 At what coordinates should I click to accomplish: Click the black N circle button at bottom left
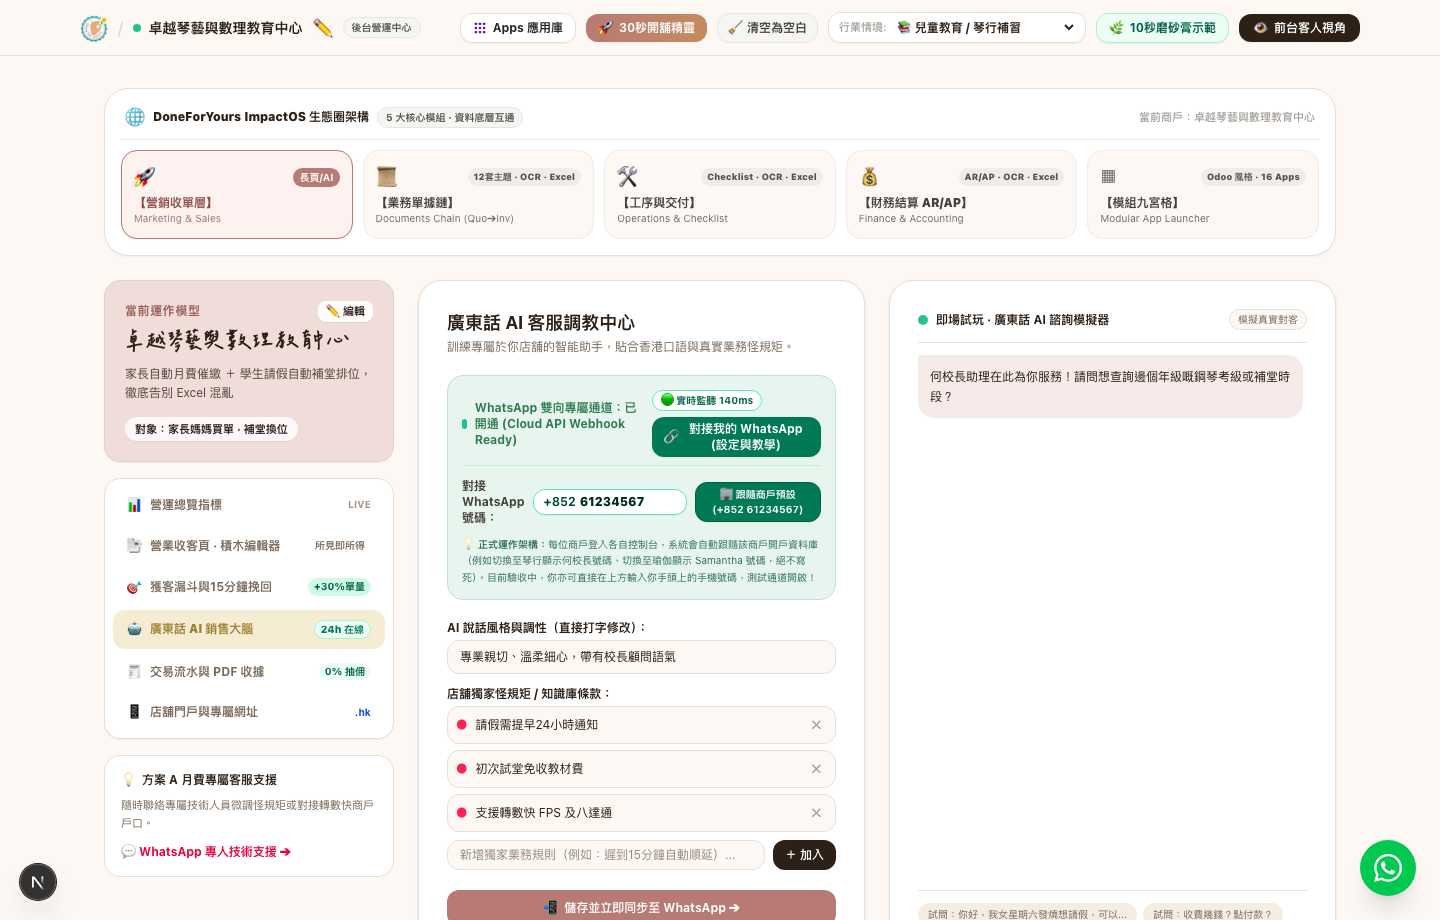[x=38, y=882]
